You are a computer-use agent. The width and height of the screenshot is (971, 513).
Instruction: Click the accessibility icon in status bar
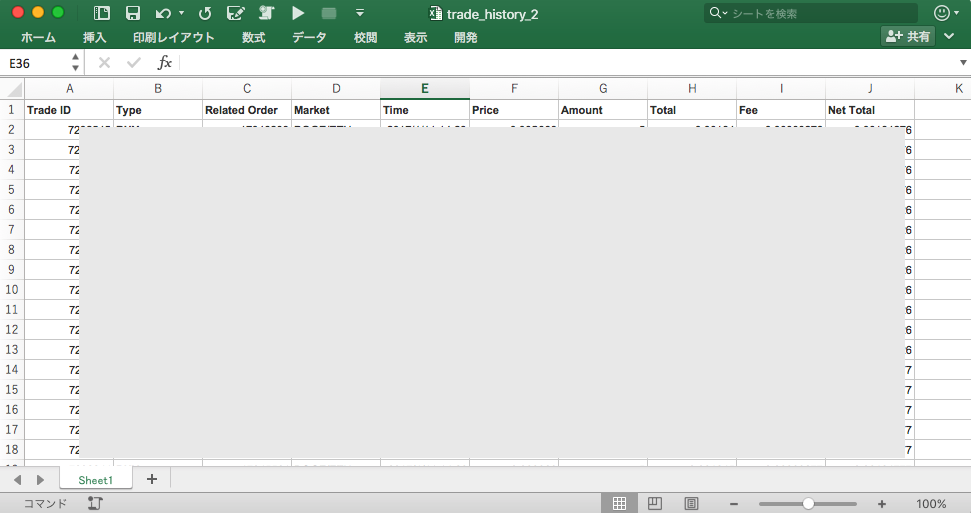pyautogui.click(x=95, y=503)
